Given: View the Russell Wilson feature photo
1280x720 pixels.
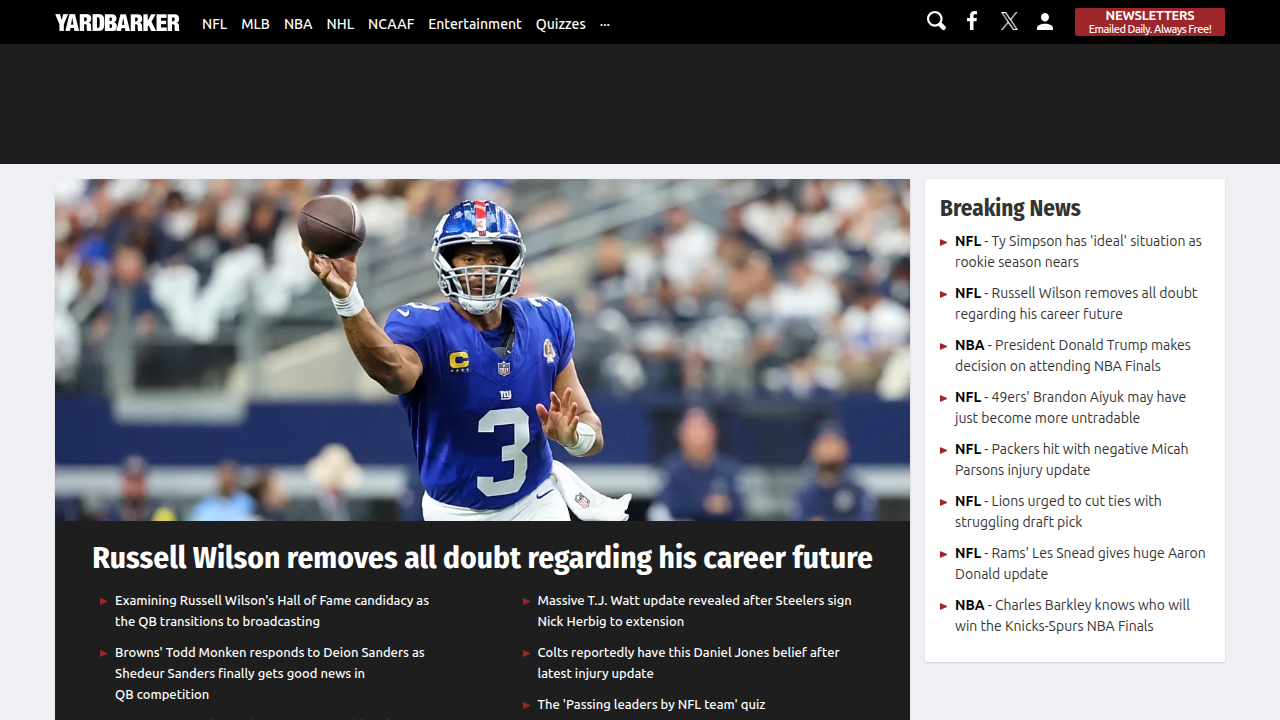Looking at the screenshot, I should pos(482,350).
